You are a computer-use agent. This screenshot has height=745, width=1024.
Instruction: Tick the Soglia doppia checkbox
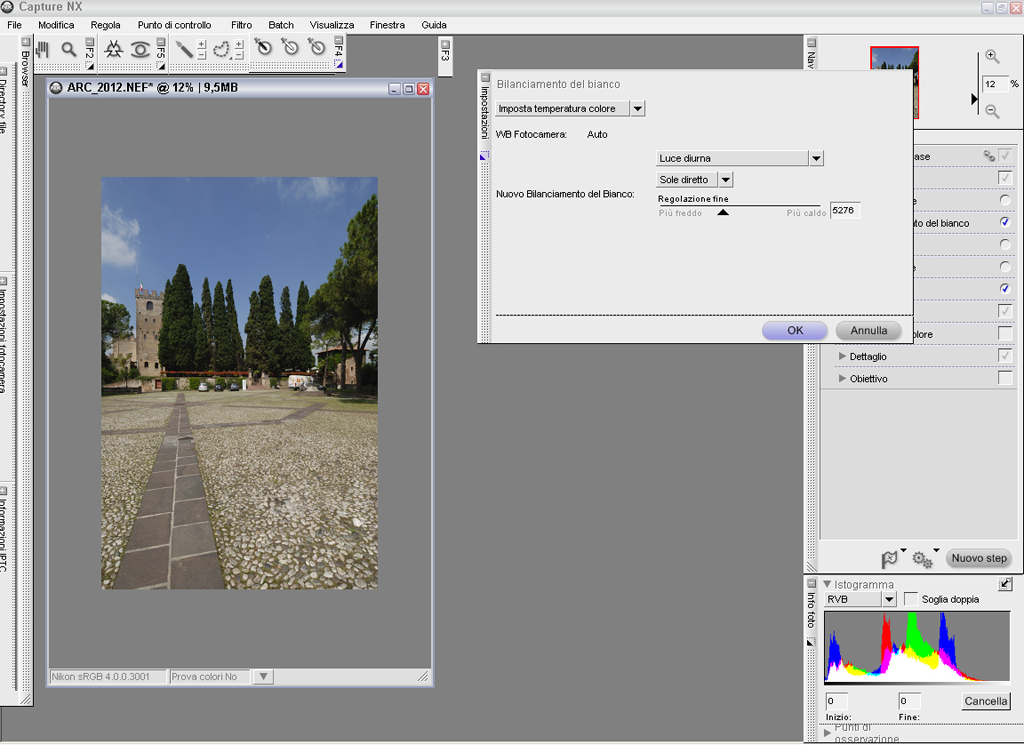coord(910,599)
